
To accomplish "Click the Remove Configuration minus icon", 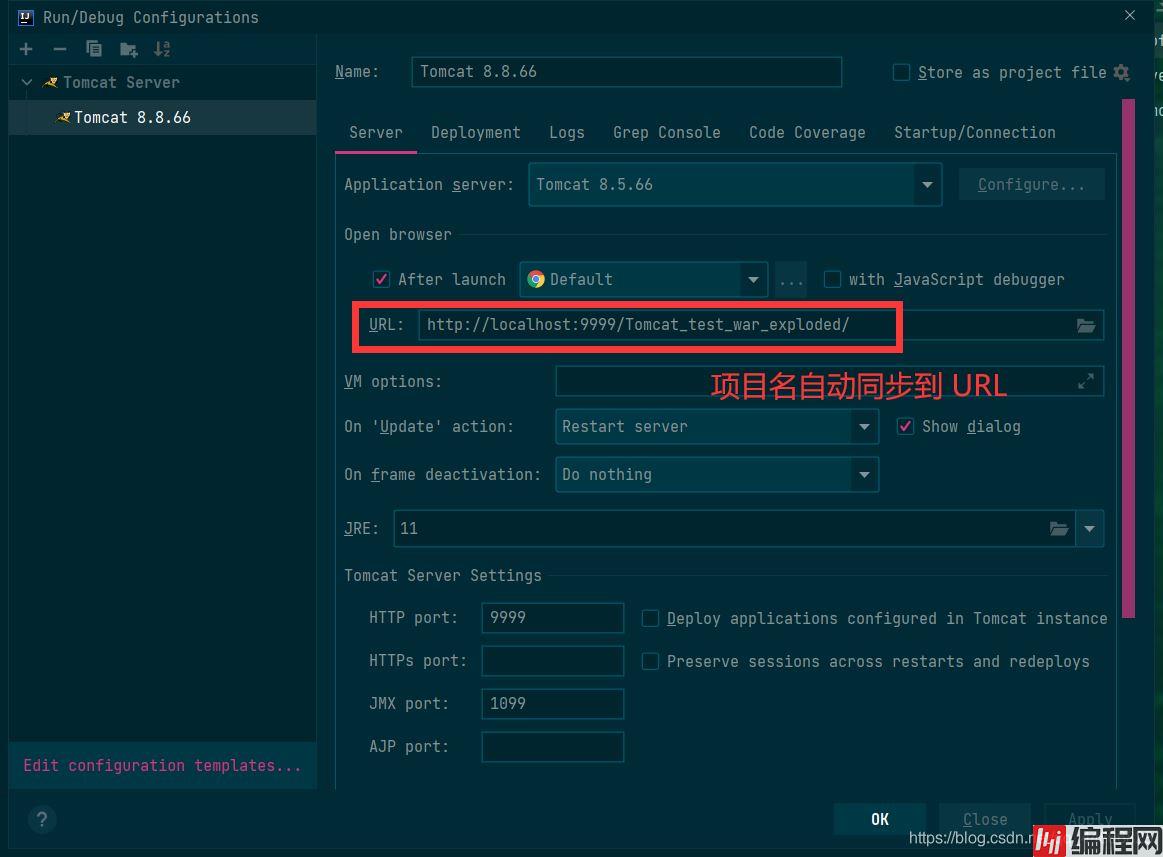I will (60, 49).
